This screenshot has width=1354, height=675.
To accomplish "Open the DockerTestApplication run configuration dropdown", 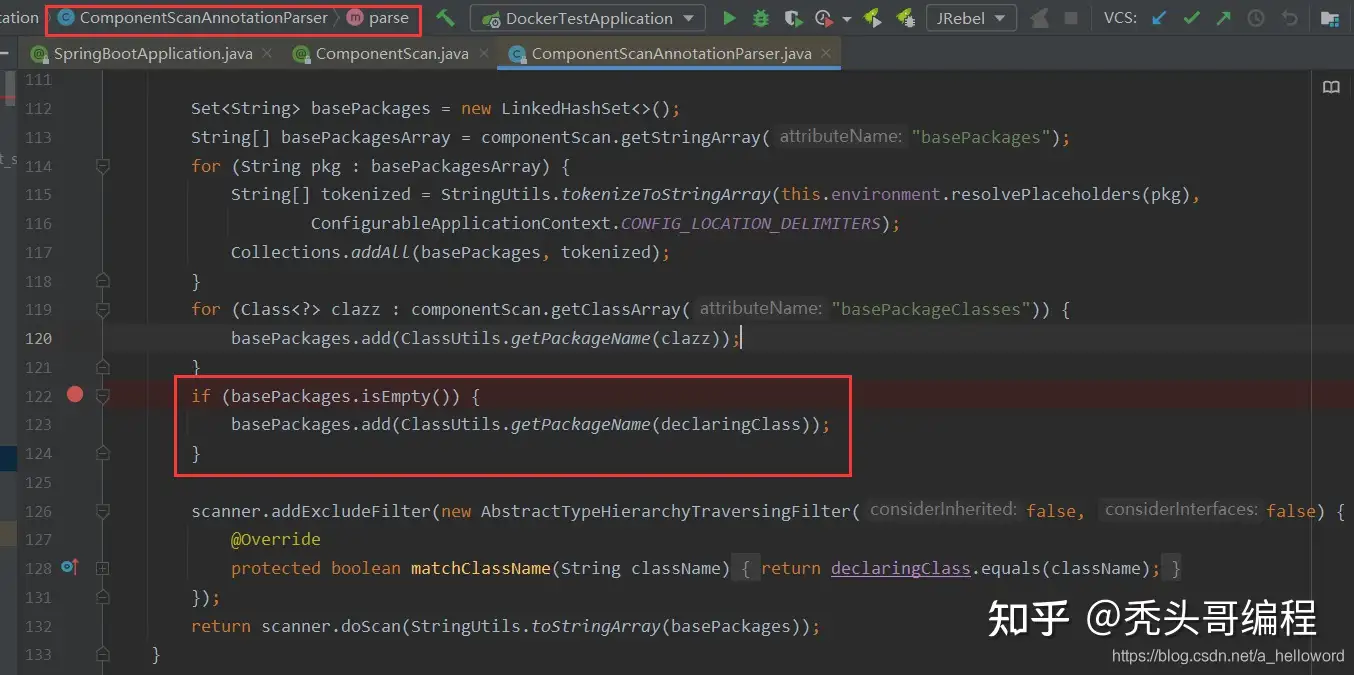I will tap(588, 18).
